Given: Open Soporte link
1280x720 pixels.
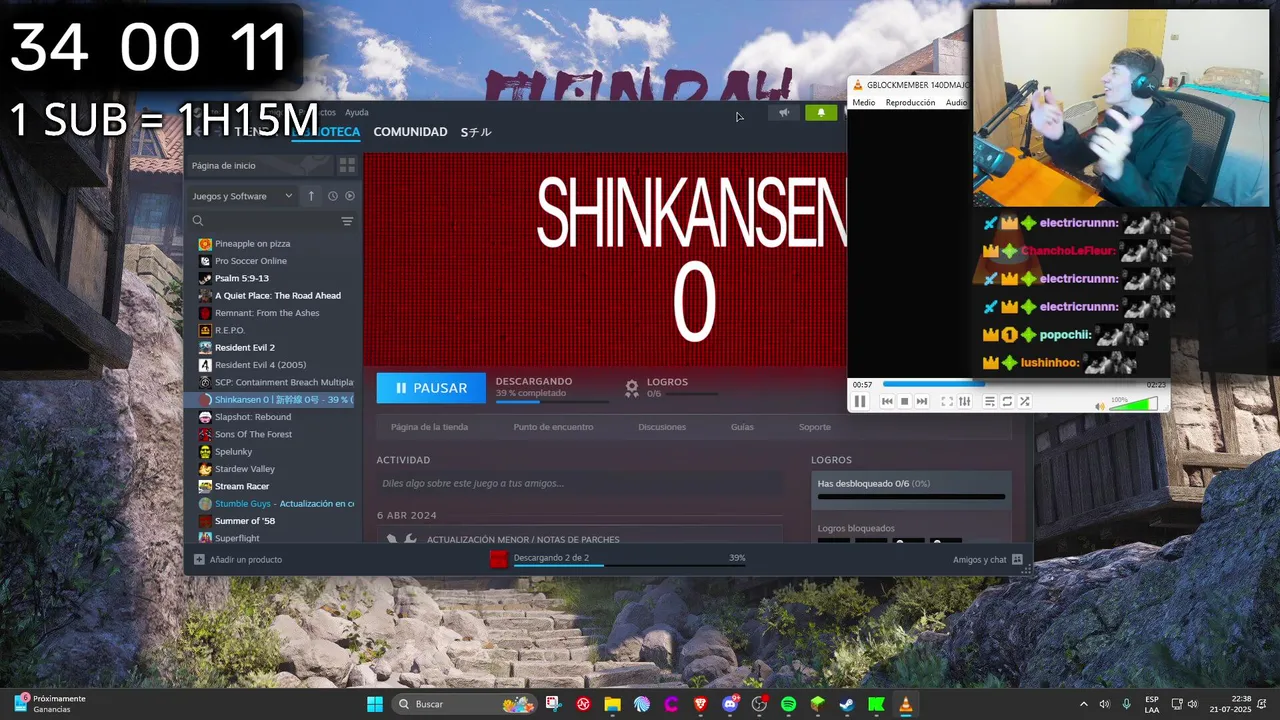Looking at the screenshot, I should coord(814,427).
